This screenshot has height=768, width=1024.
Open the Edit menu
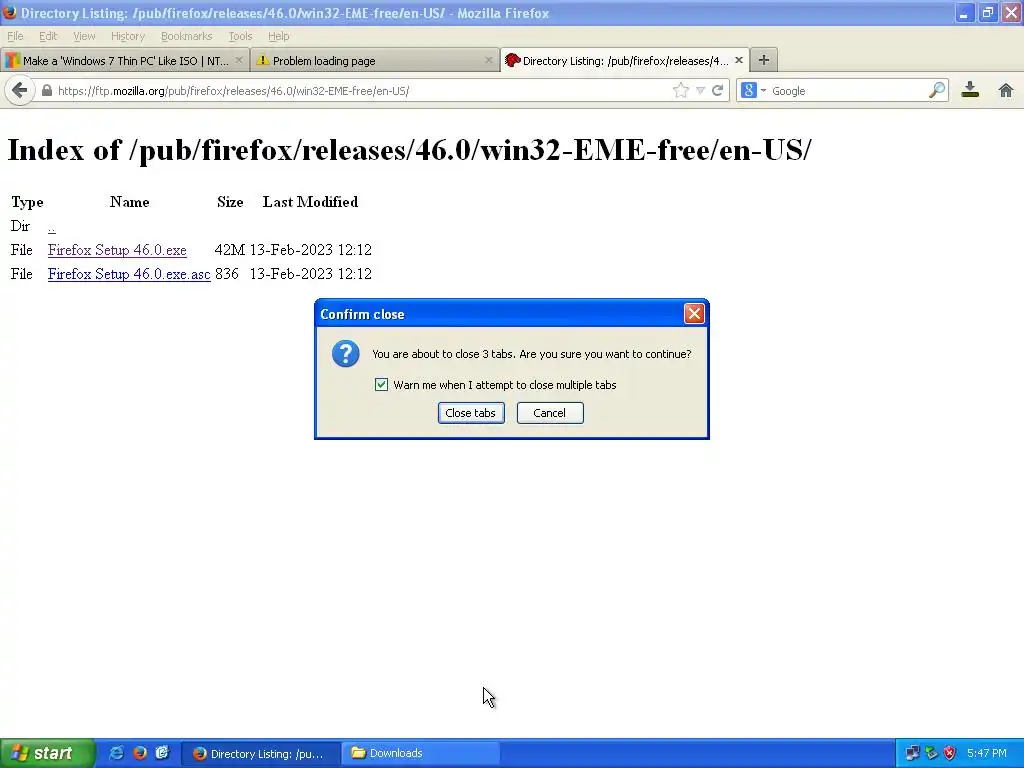point(48,36)
